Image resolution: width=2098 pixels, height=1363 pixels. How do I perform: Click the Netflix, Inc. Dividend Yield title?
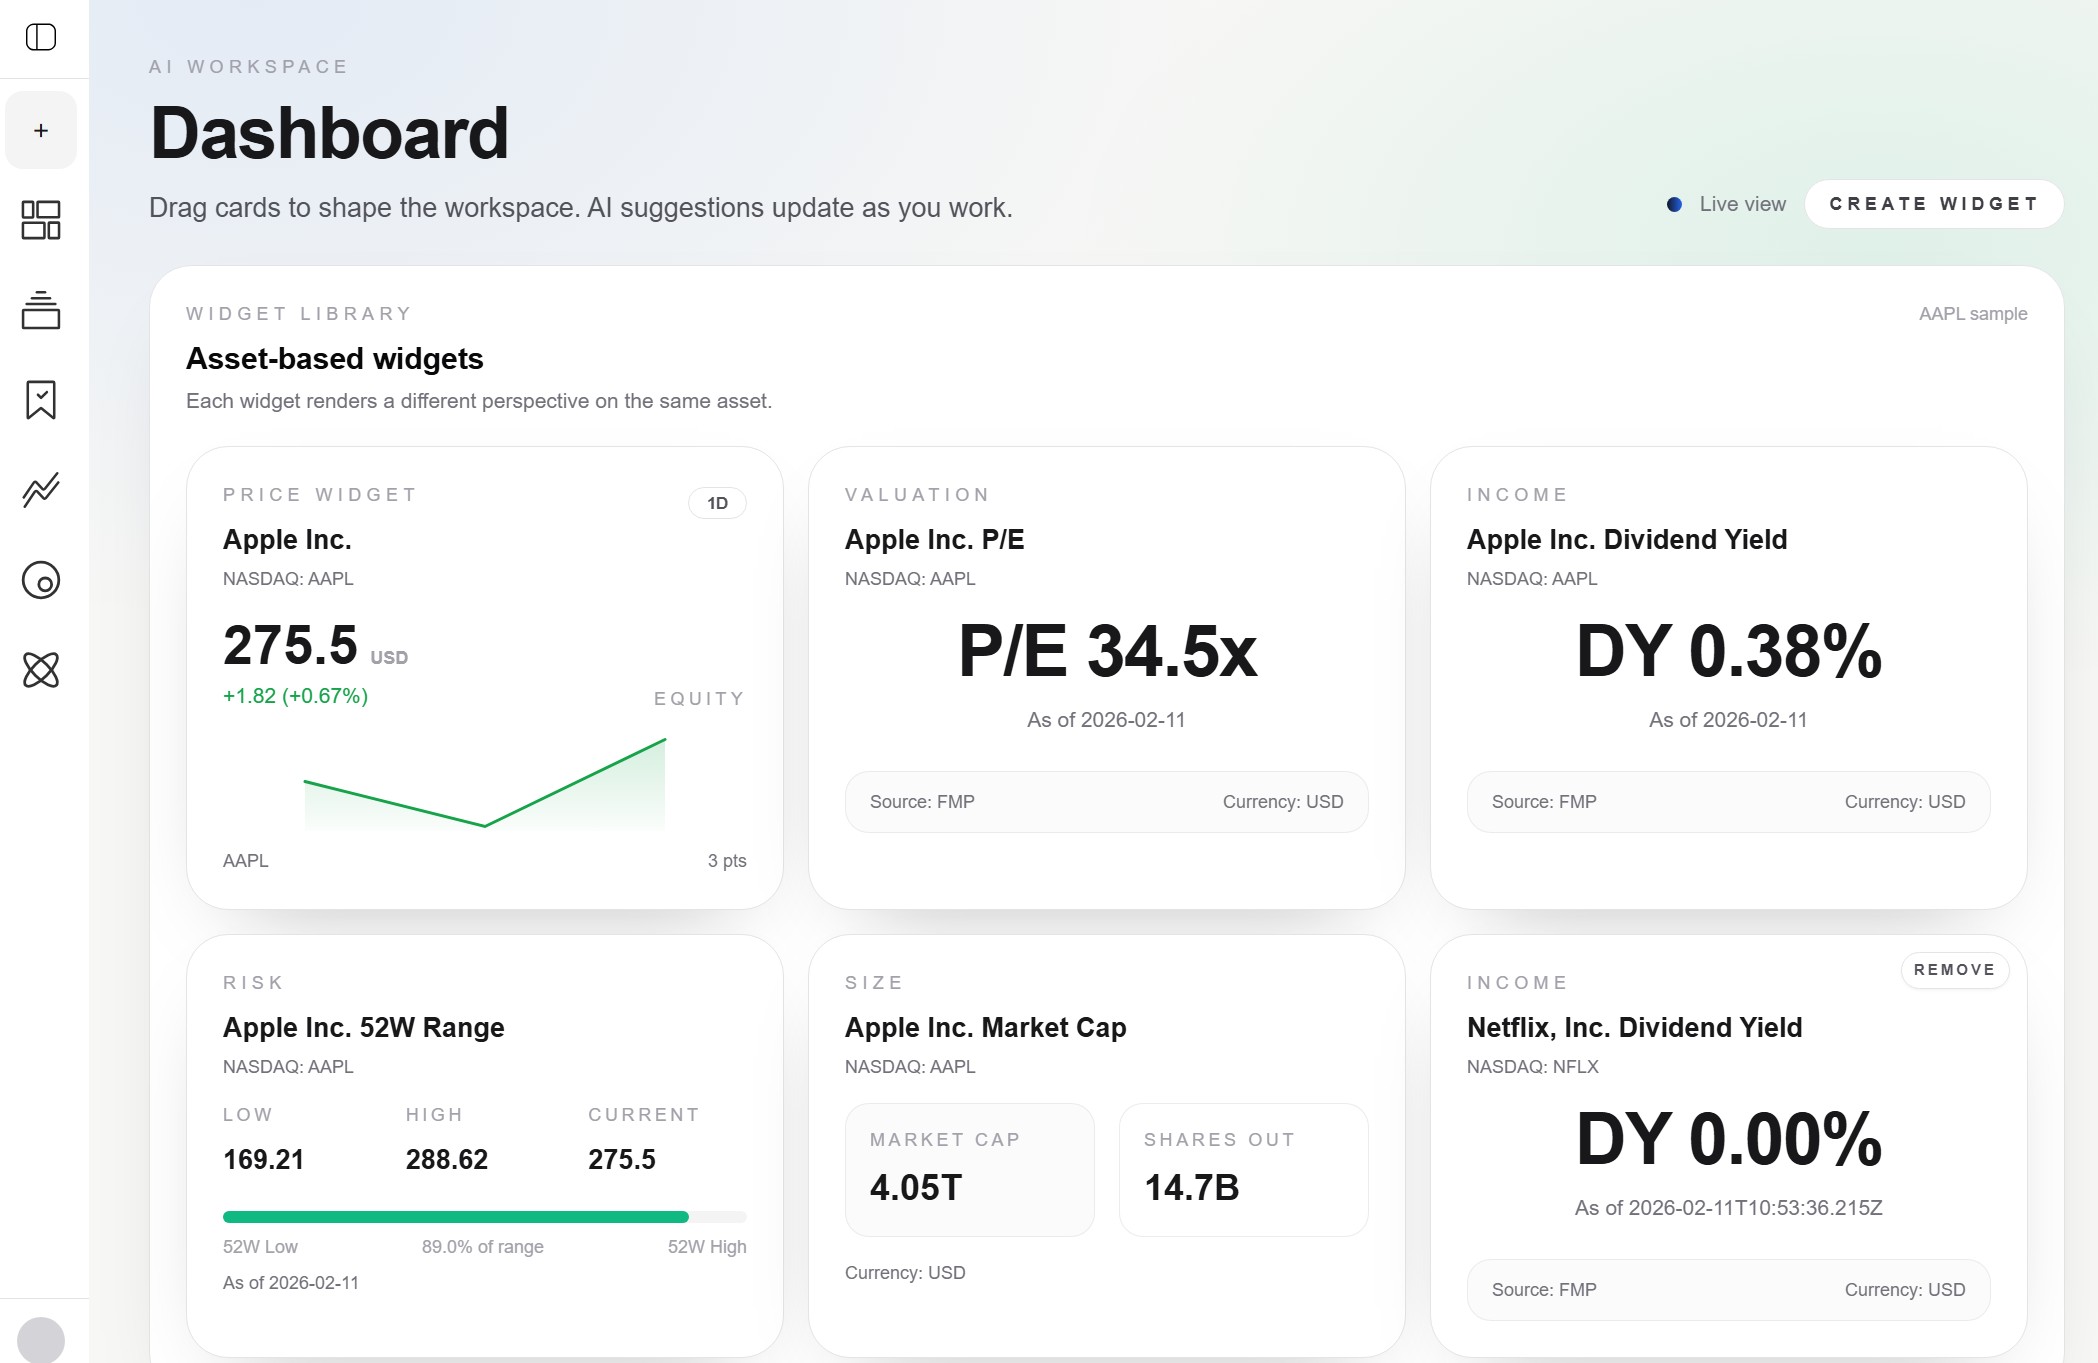(x=1634, y=1028)
